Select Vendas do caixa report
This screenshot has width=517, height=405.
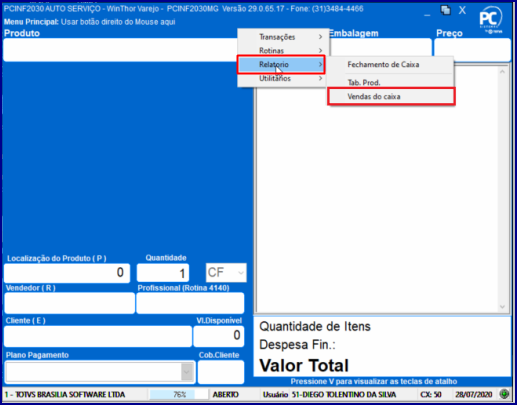point(391,97)
